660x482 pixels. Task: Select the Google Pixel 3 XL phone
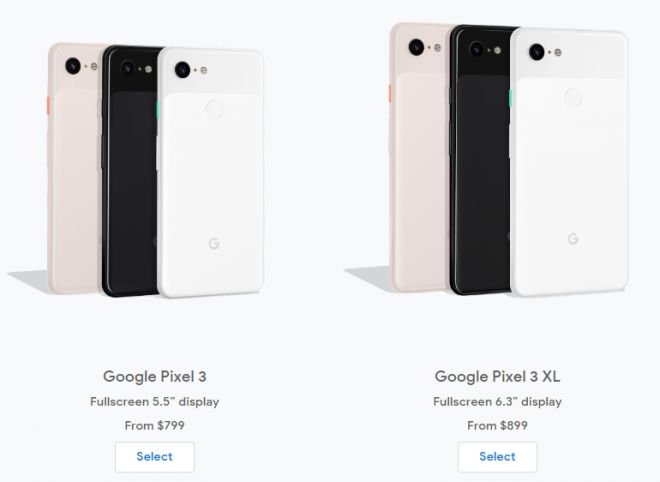pos(497,457)
